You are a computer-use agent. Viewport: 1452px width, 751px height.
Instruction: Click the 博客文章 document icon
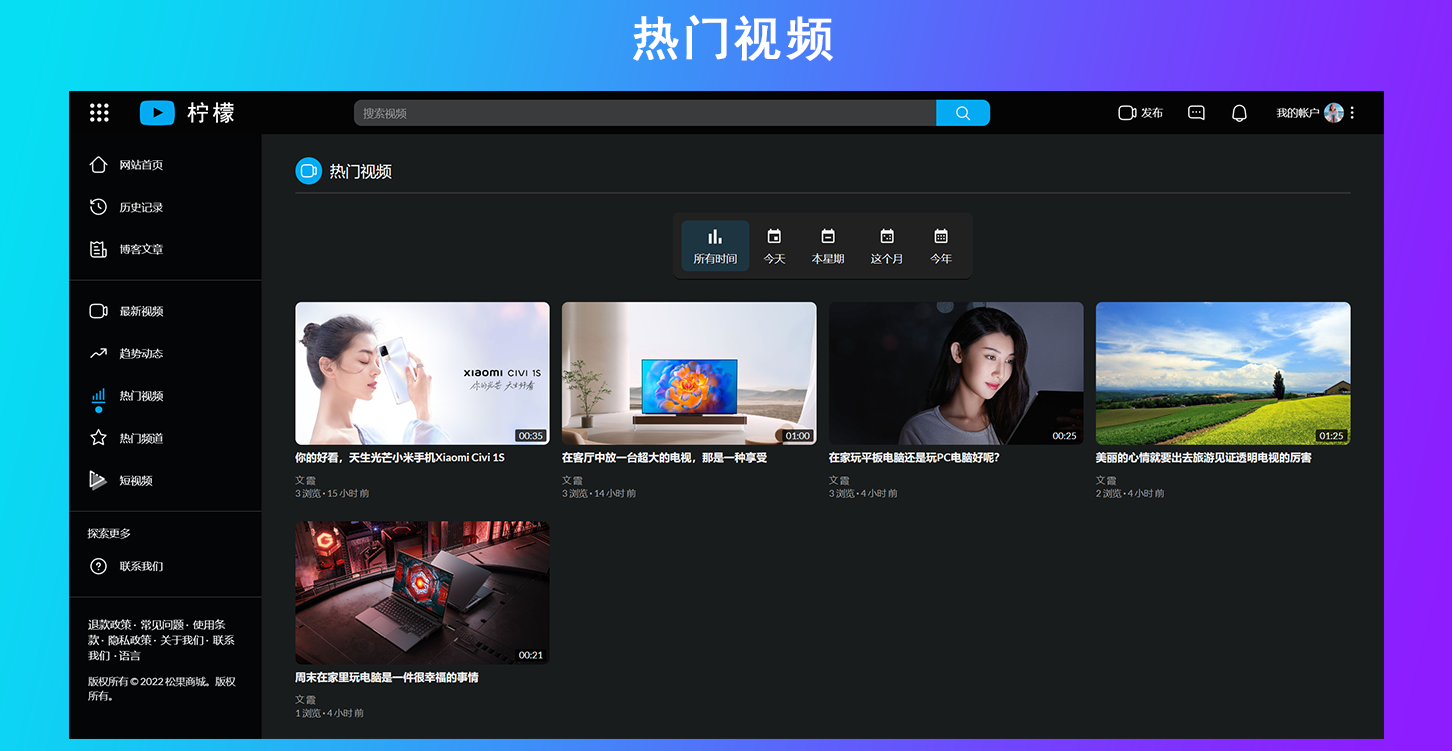click(x=98, y=249)
